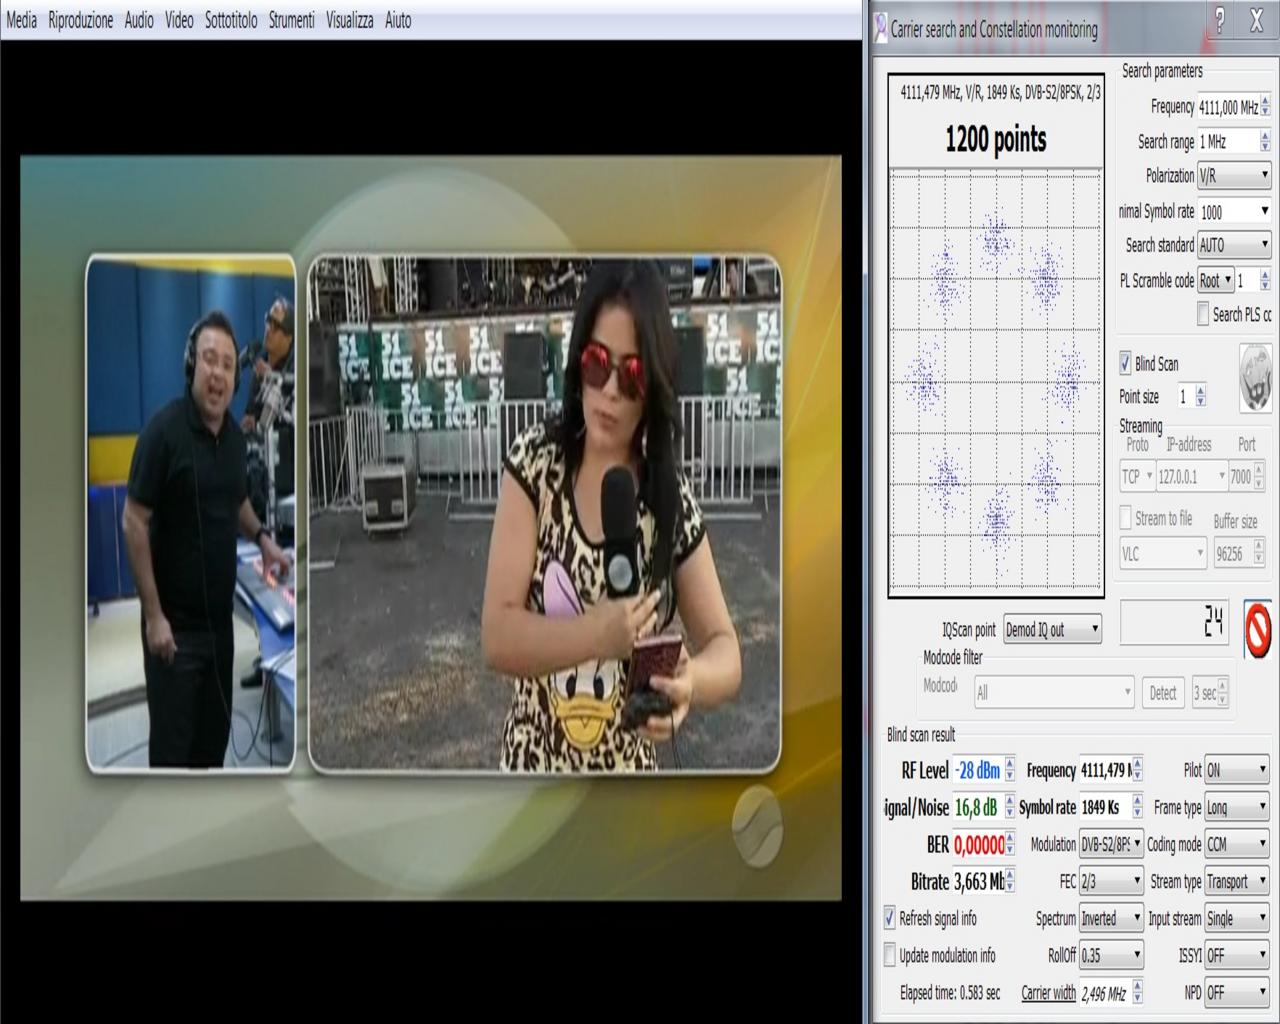Open the Spectrum Inverted dropdown
1280x1024 pixels.
1111,918
